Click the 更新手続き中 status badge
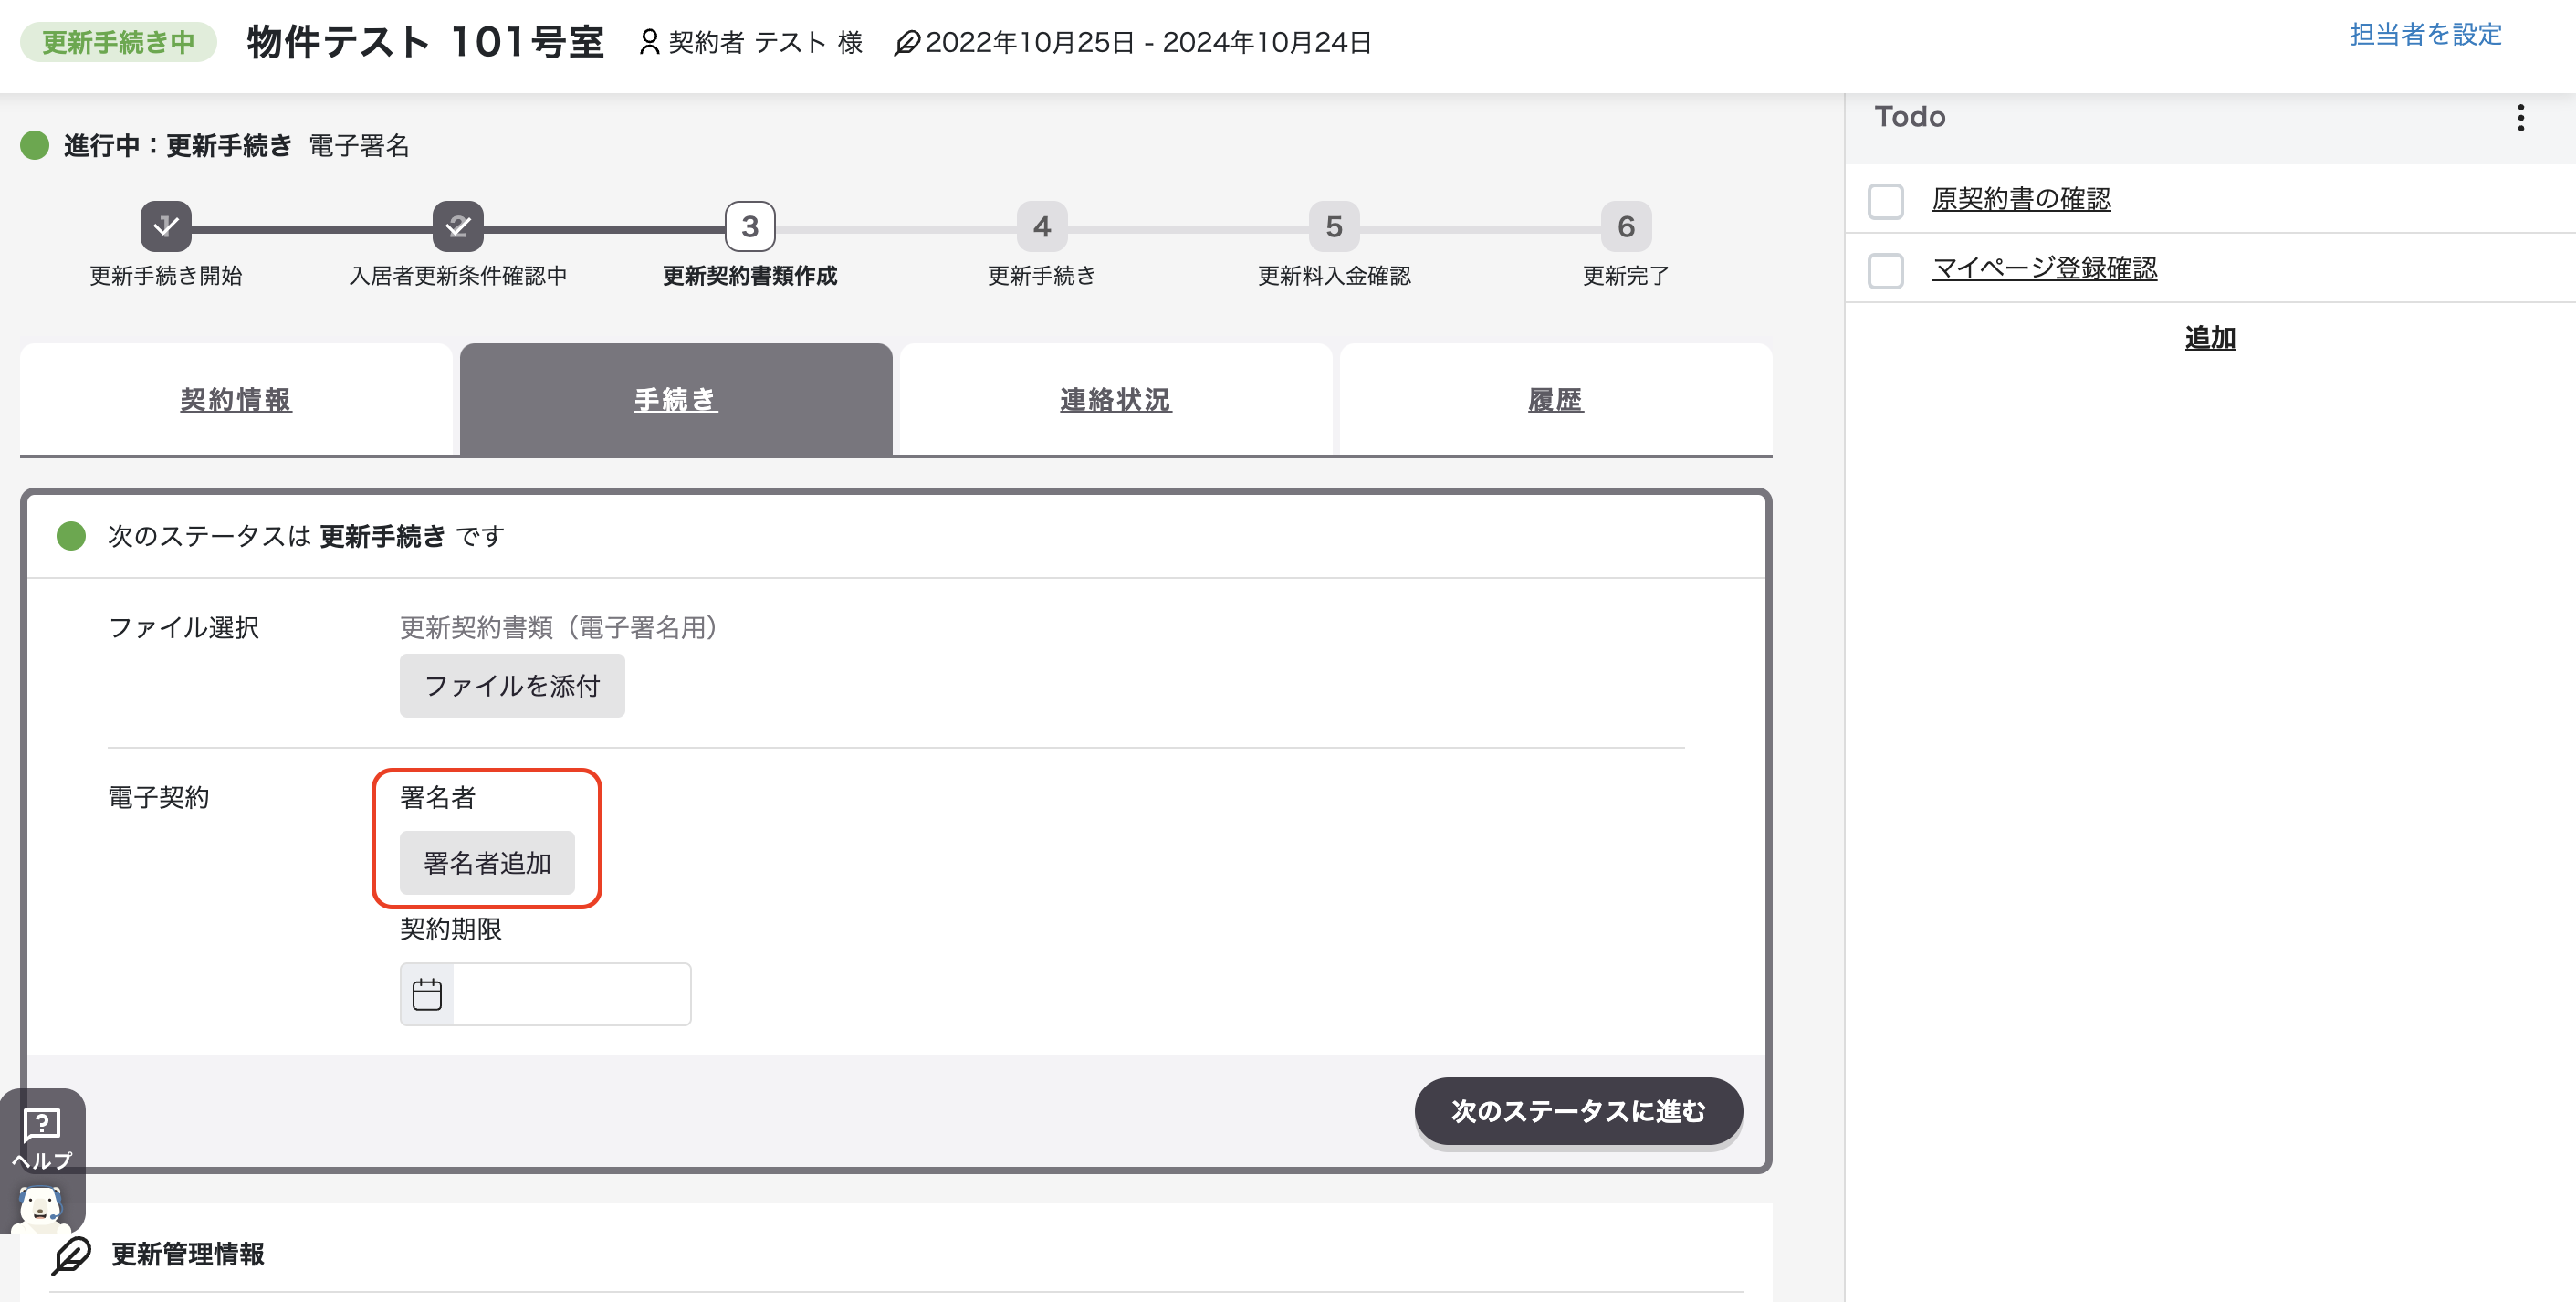This screenshot has height=1302, width=2576. (x=118, y=42)
